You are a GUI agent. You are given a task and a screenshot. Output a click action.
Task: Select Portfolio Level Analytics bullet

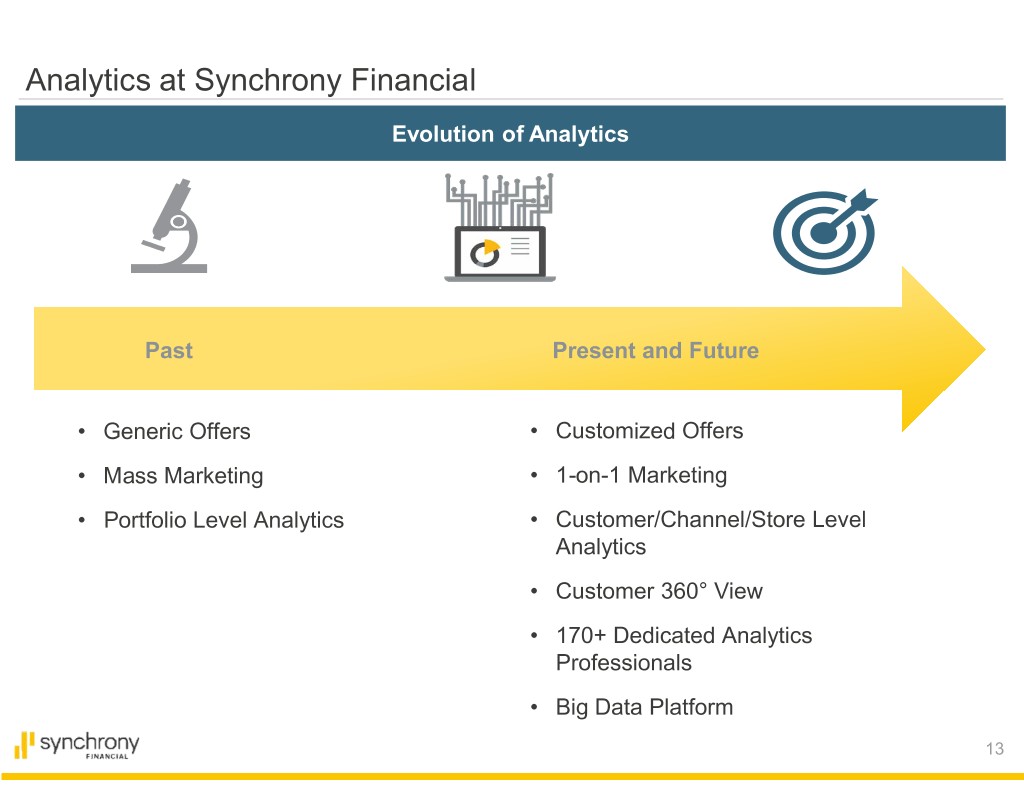[223, 520]
